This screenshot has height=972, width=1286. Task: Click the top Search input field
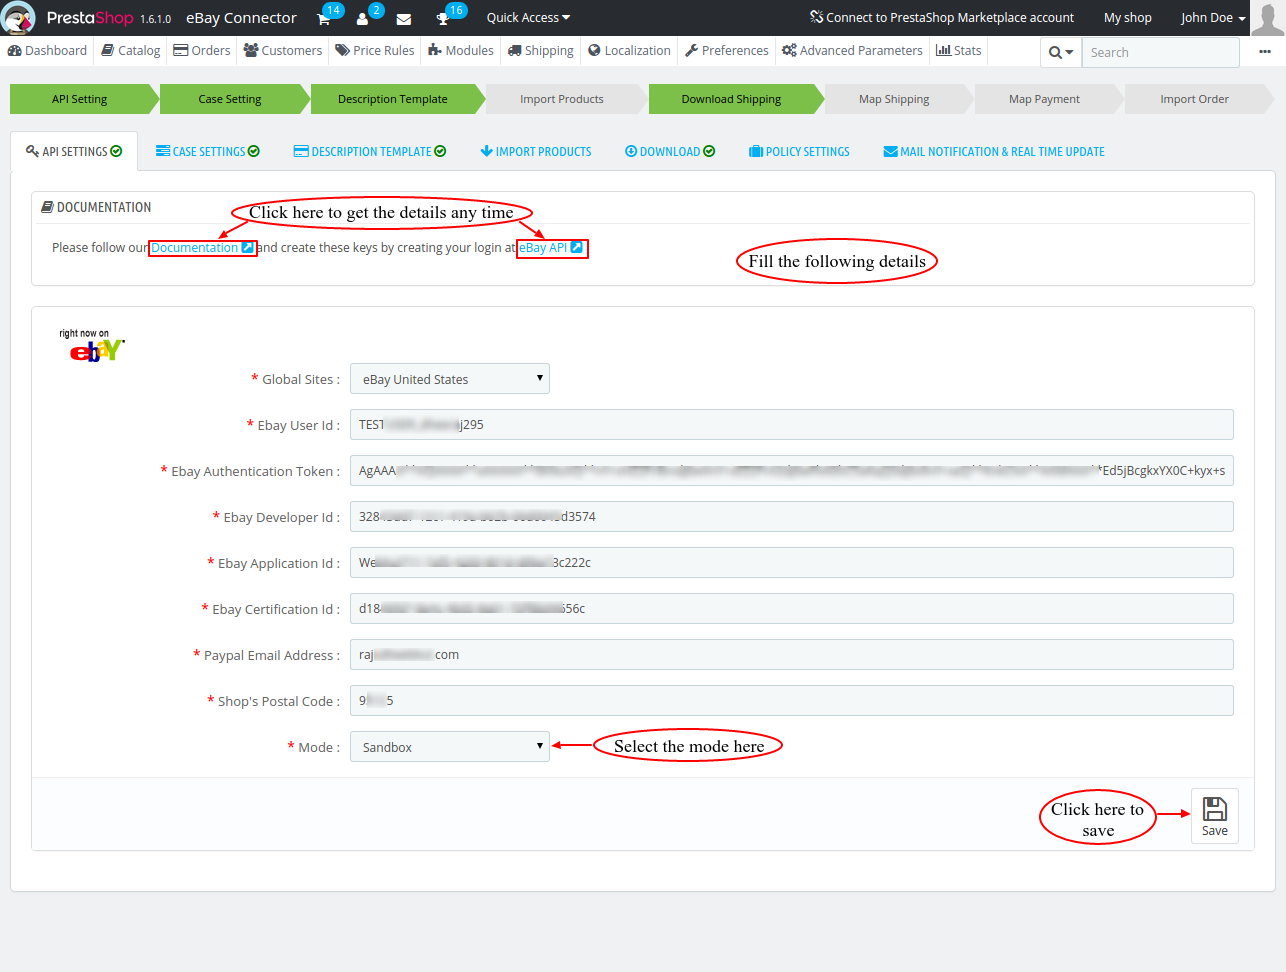tap(1160, 52)
